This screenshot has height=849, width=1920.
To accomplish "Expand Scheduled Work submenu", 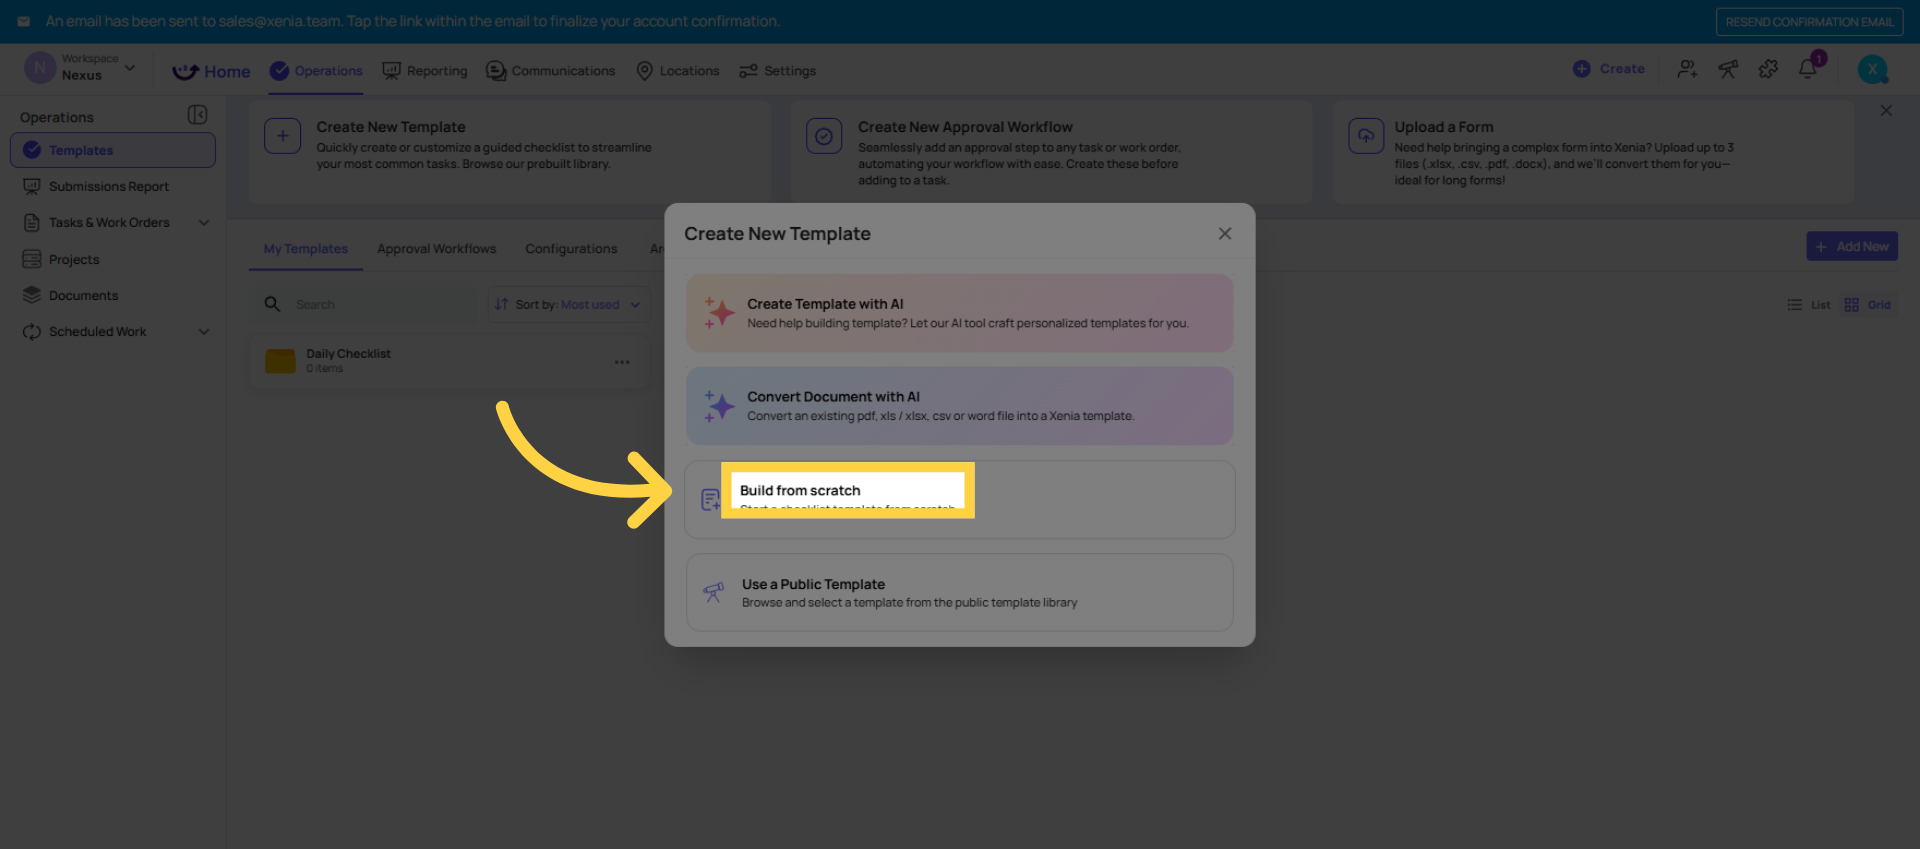I will pyautogui.click(x=204, y=332).
